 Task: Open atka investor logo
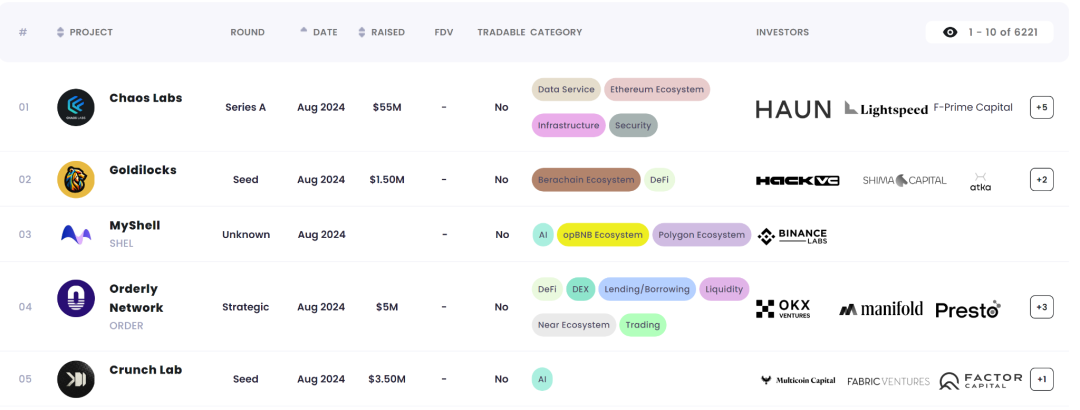click(x=980, y=182)
